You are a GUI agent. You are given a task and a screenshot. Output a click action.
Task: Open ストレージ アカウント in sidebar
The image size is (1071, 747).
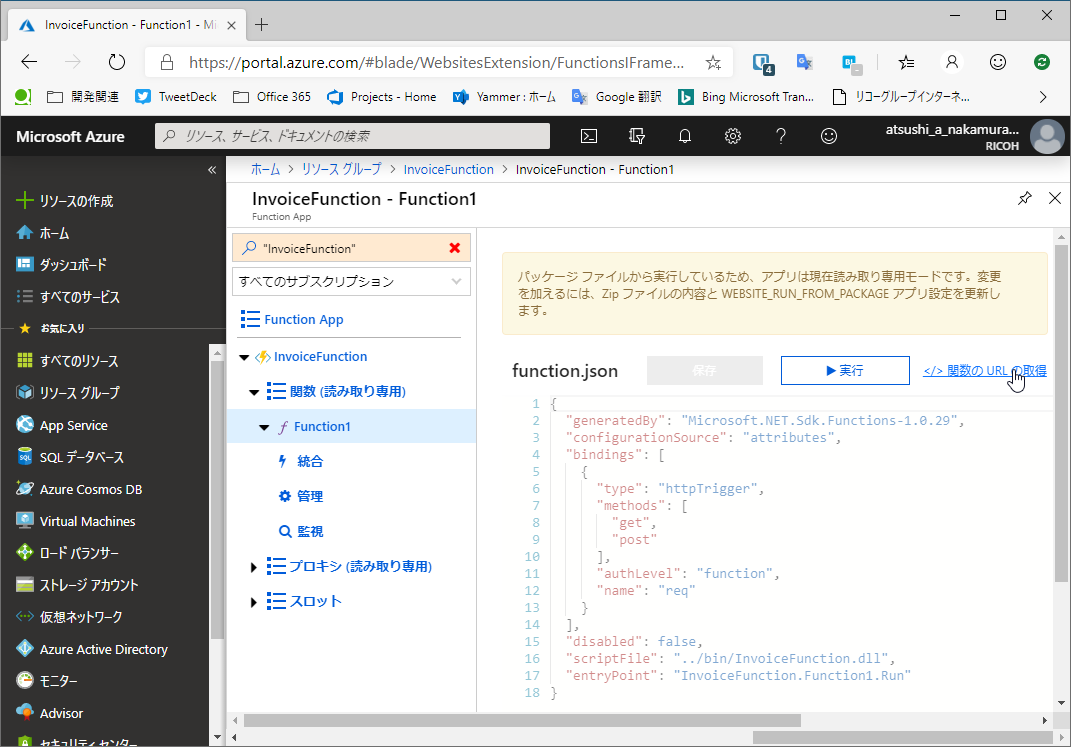(x=76, y=585)
